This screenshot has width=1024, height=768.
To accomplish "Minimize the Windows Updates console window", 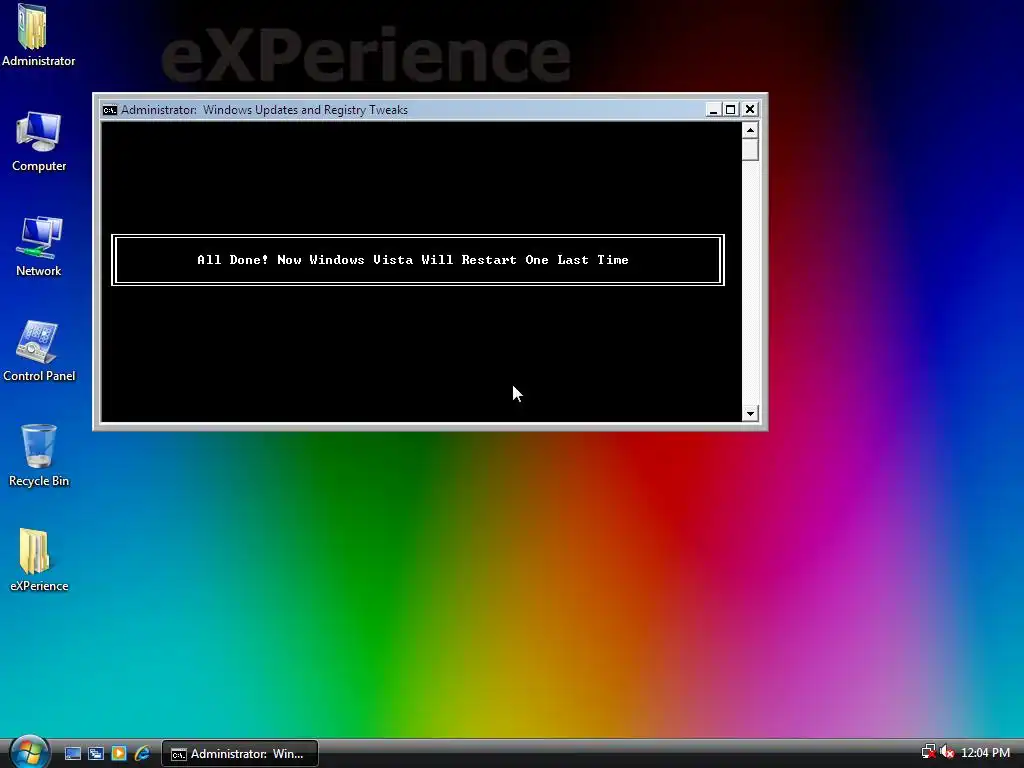I will [713, 110].
